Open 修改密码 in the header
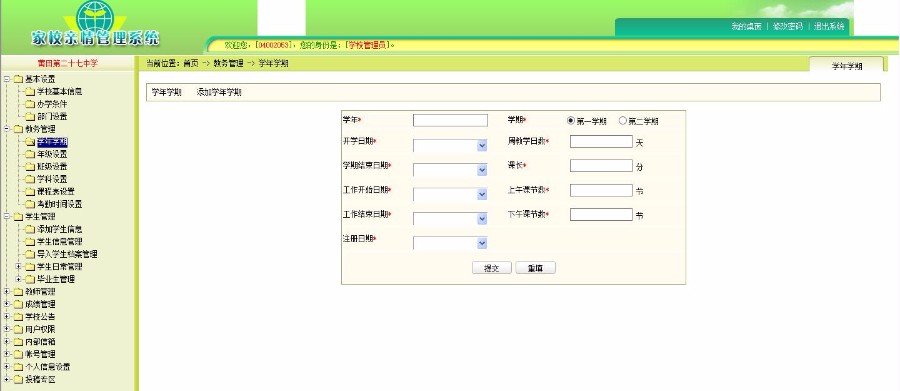Image resolution: width=900 pixels, height=391 pixels. pos(788,26)
